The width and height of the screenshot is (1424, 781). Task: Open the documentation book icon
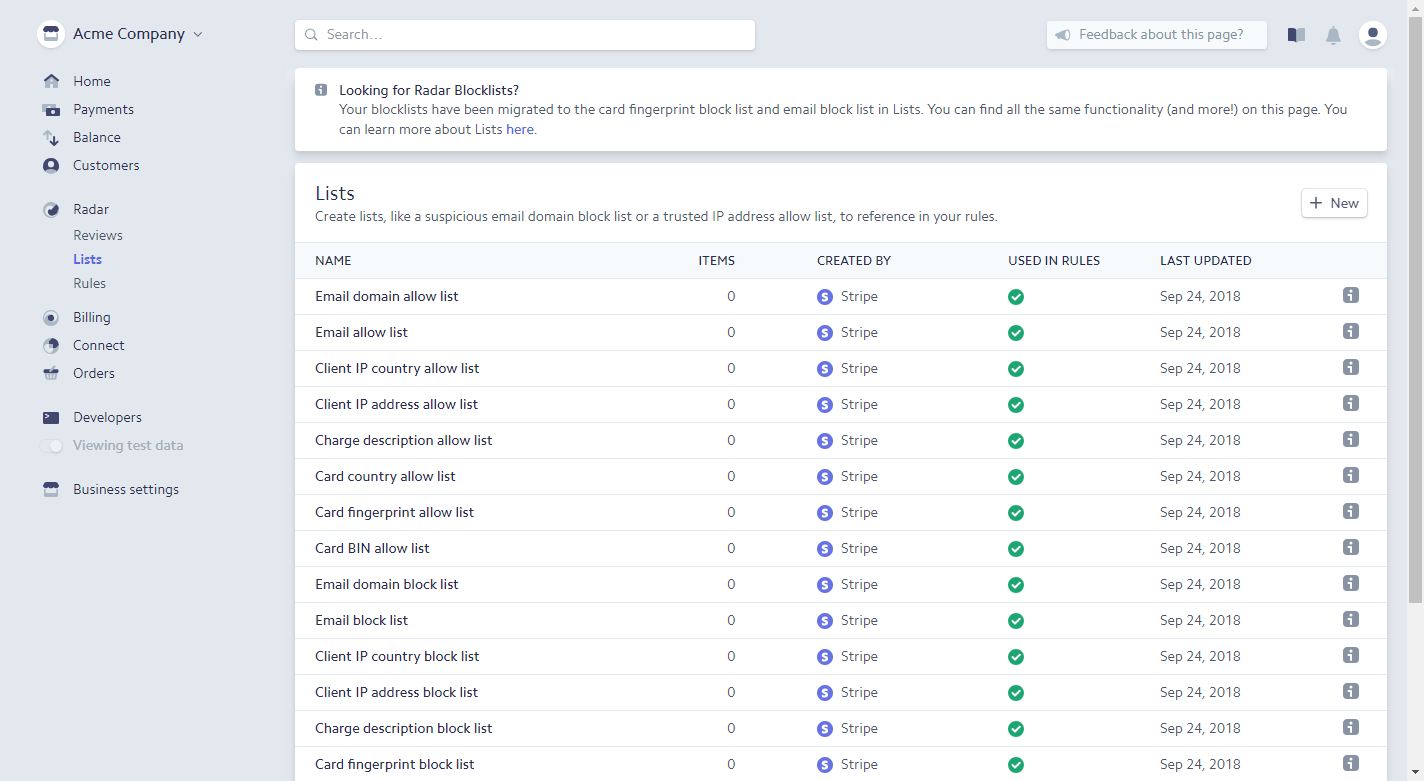pos(1296,35)
